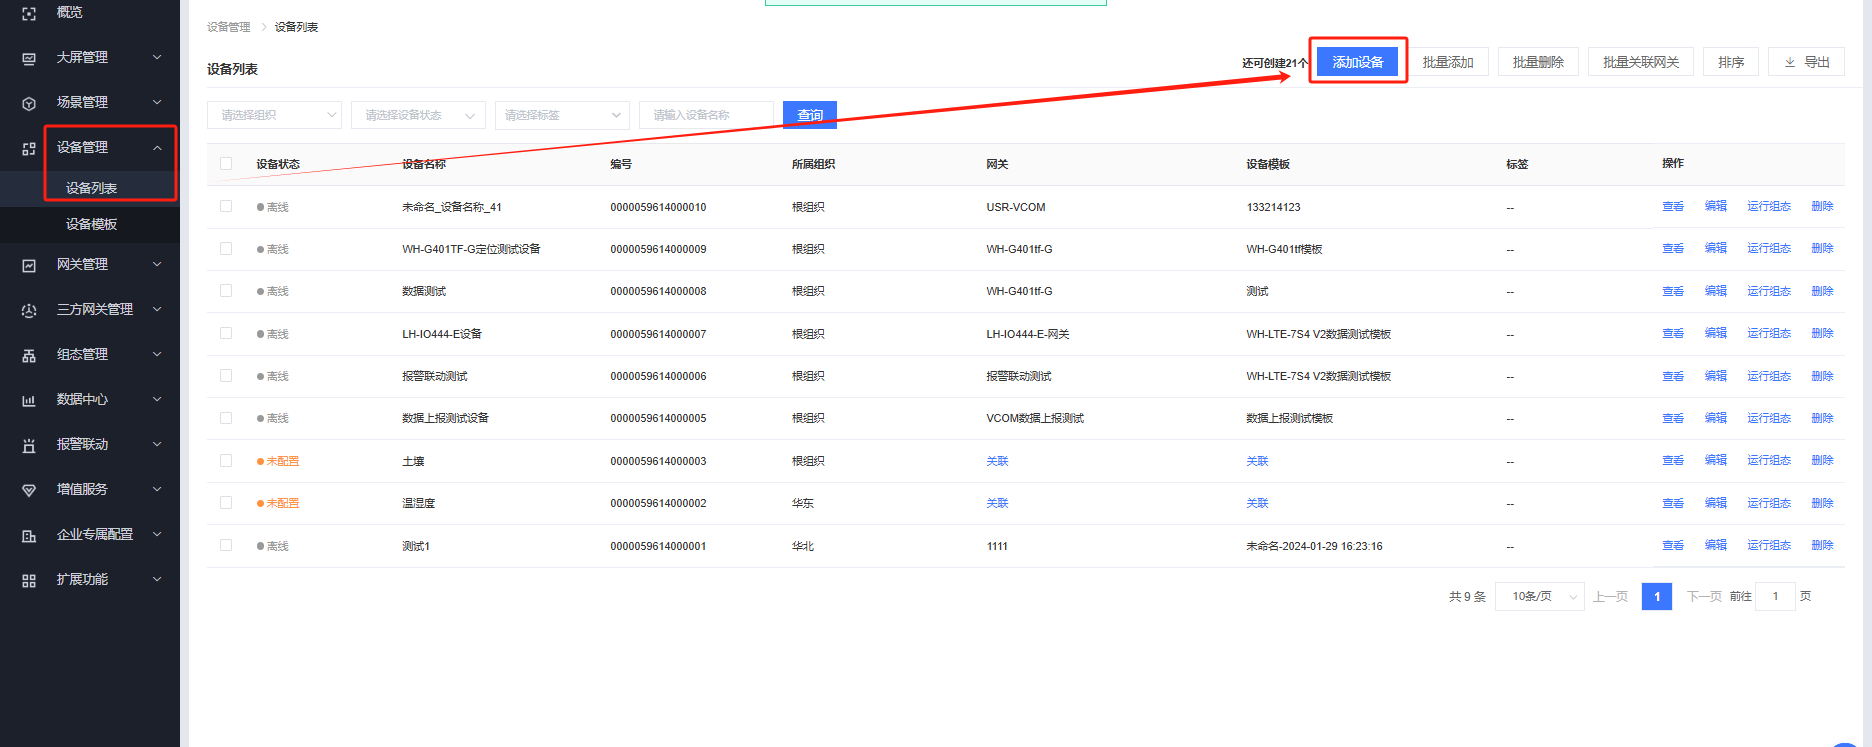Click 关联 gateway link for 温湿度
This screenshot has width=1872, height=747.
coord(997,503)
